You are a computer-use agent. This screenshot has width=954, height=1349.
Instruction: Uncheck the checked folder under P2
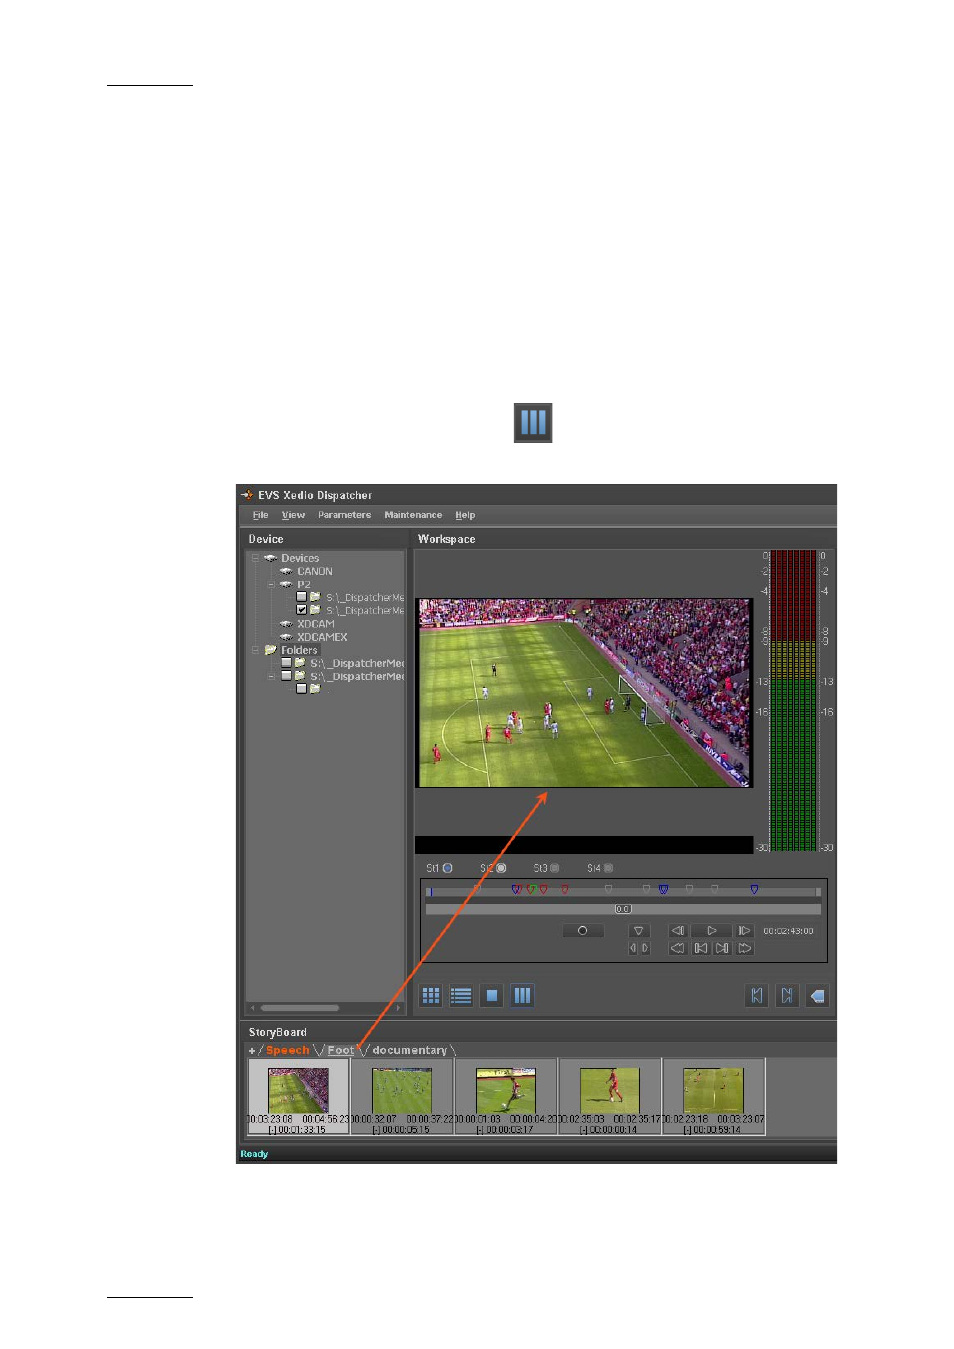301,610
